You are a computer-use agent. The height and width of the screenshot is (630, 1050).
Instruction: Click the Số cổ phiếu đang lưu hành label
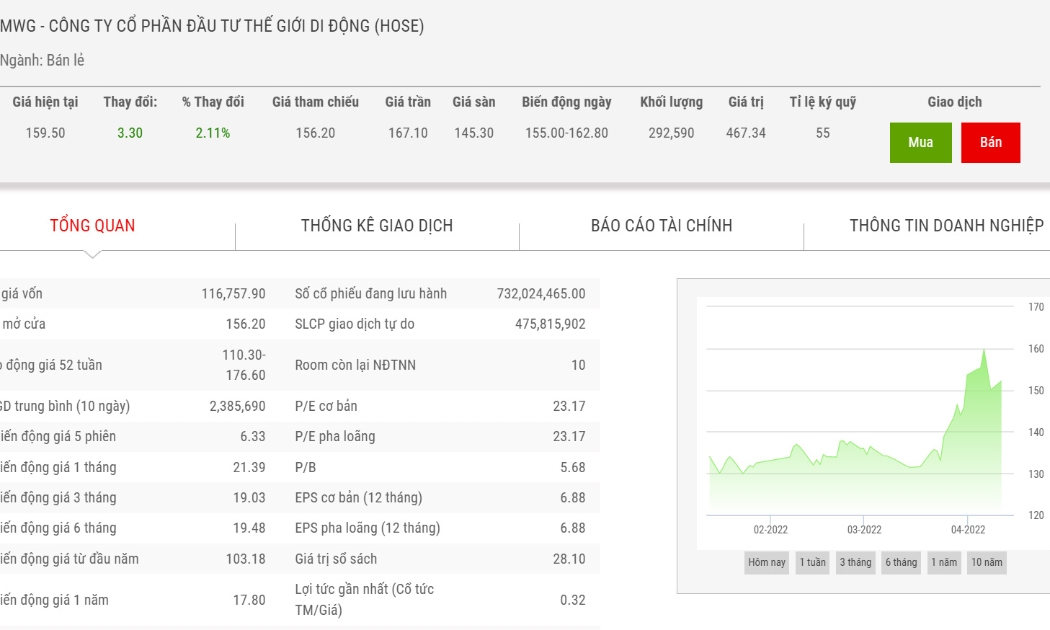point(371,294)
